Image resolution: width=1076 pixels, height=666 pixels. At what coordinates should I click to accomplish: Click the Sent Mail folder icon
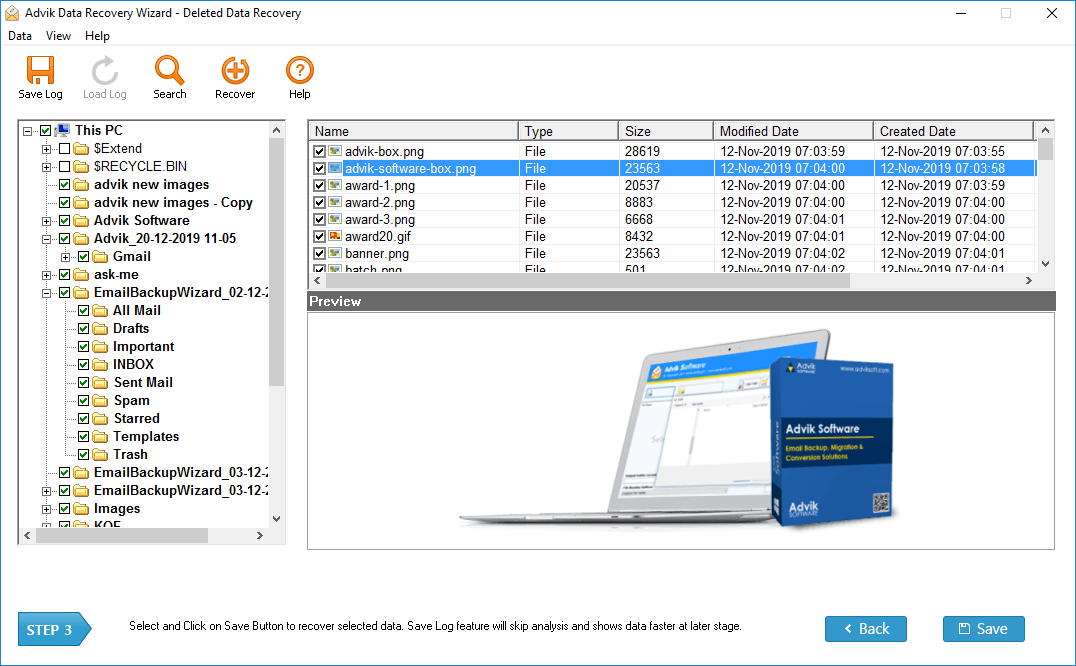[101, 383]
